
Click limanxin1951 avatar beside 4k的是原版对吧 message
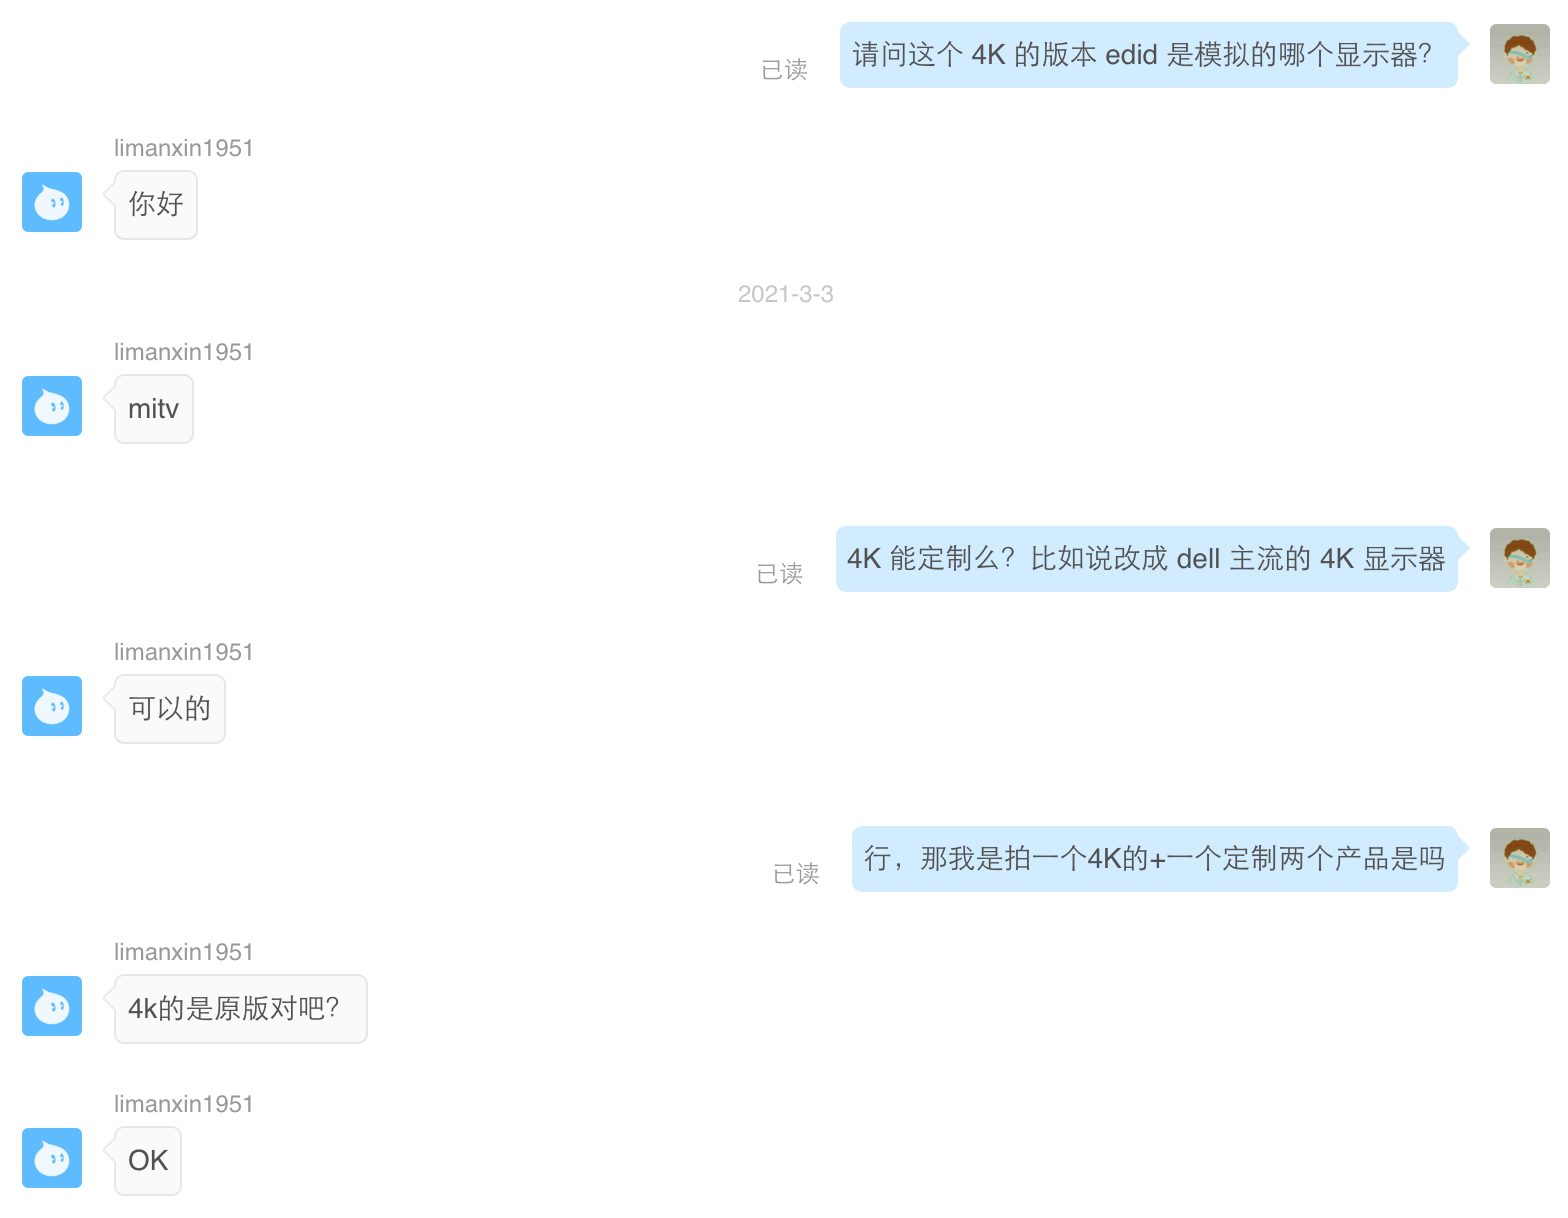(x=52, y=1006)
